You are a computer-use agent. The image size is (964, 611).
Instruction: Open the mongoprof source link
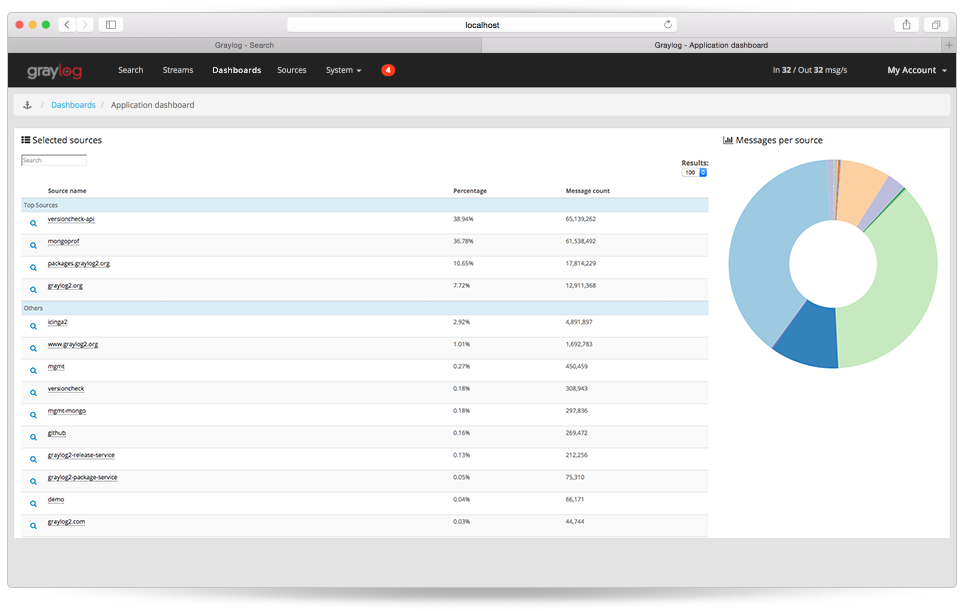(x=63, y=241)
